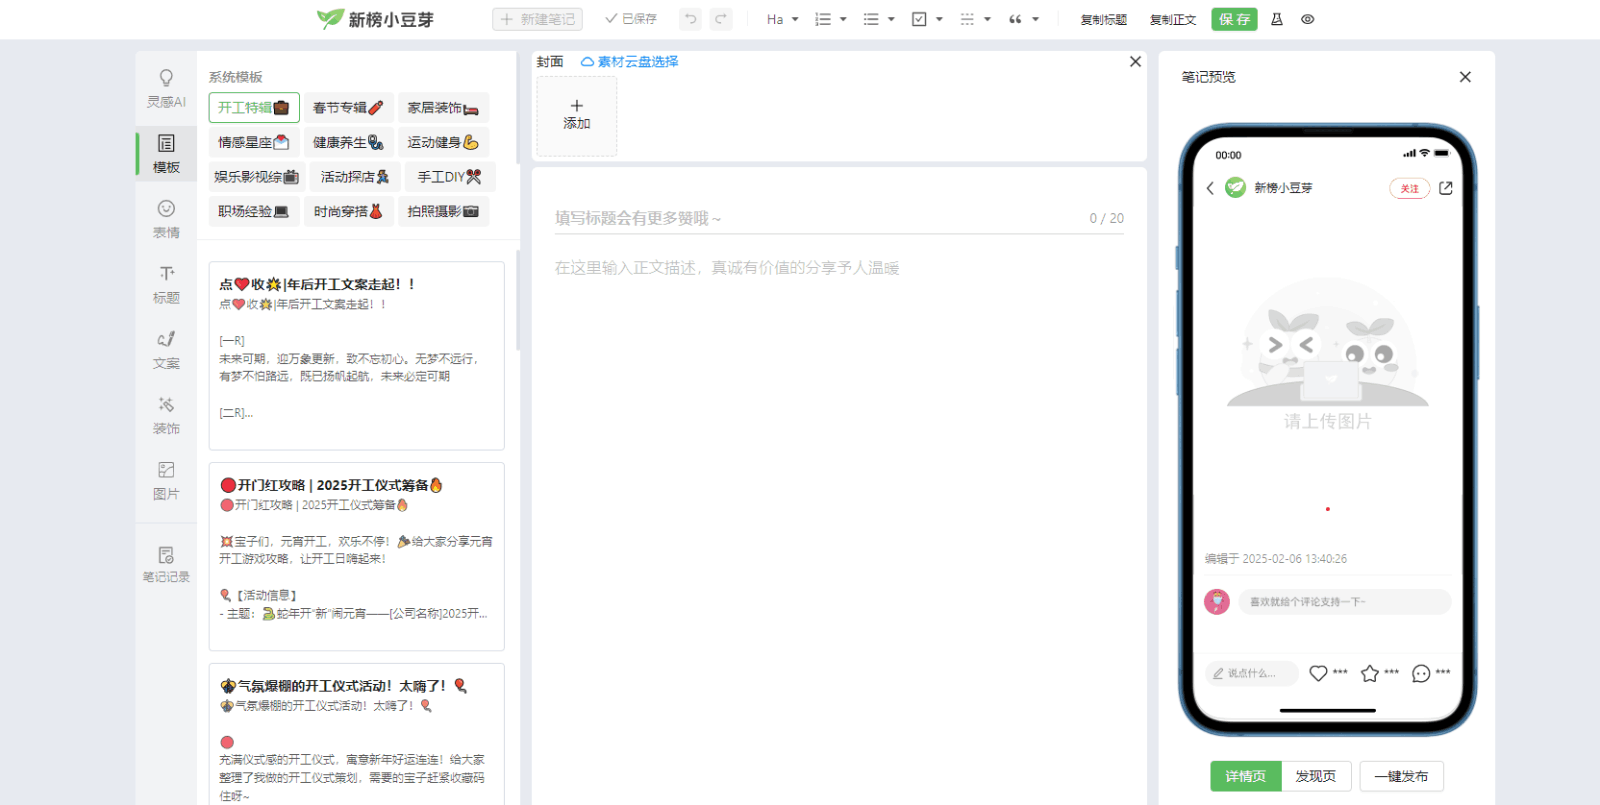Expand the ordered list style arrow
The image size is (1600, 805).
843,19
